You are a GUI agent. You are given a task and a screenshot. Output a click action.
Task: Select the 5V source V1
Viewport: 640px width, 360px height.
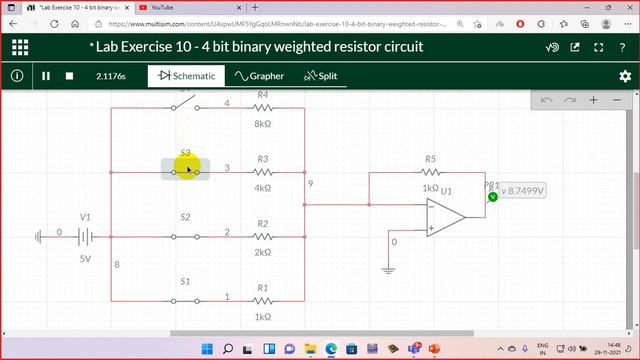(x=85, y=237)
